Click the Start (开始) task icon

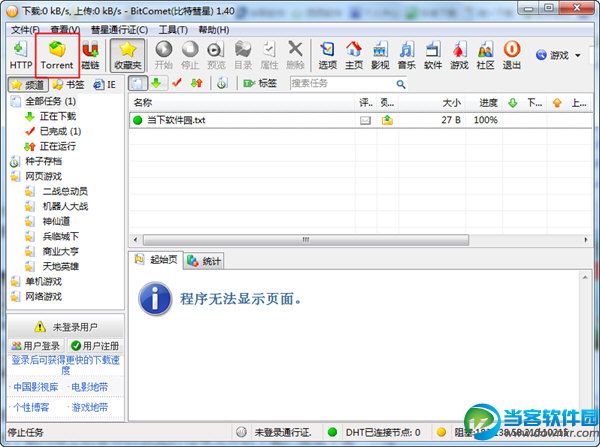[x=164, y=55]
